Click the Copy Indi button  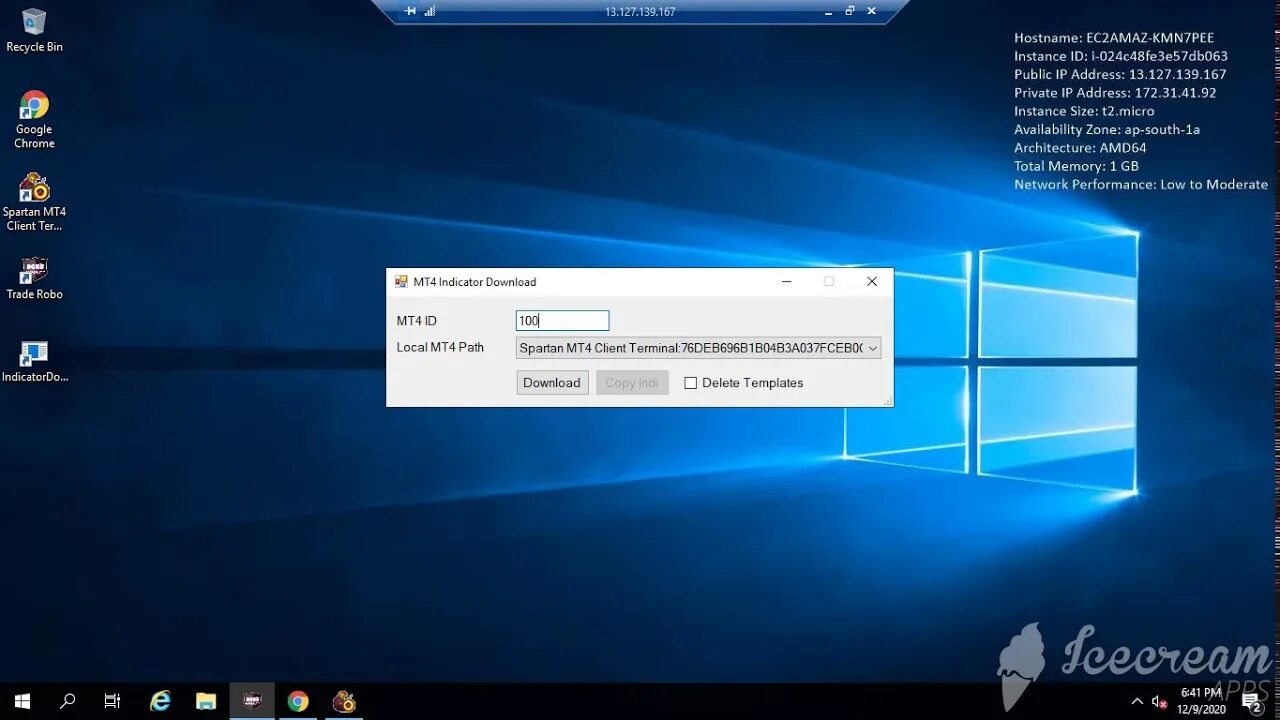point(632,383)
